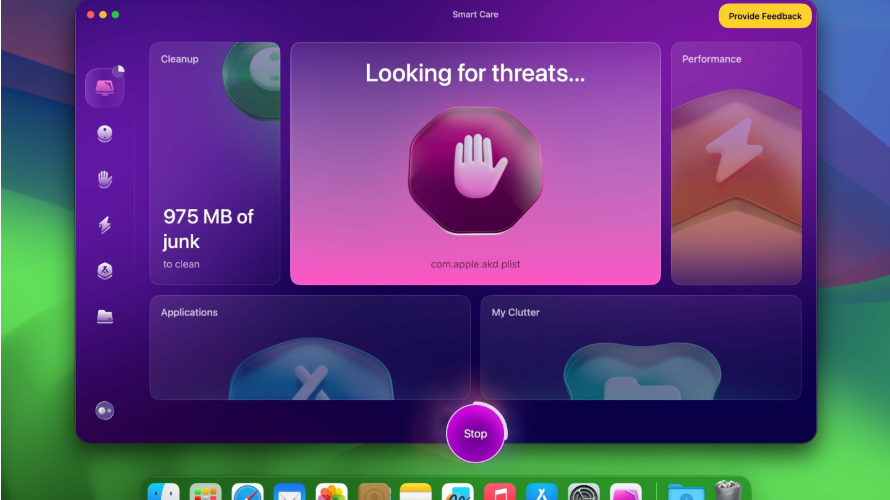Open the App Store from the Dock
Viewport: 890px width, 500px height.
point(541,492)
